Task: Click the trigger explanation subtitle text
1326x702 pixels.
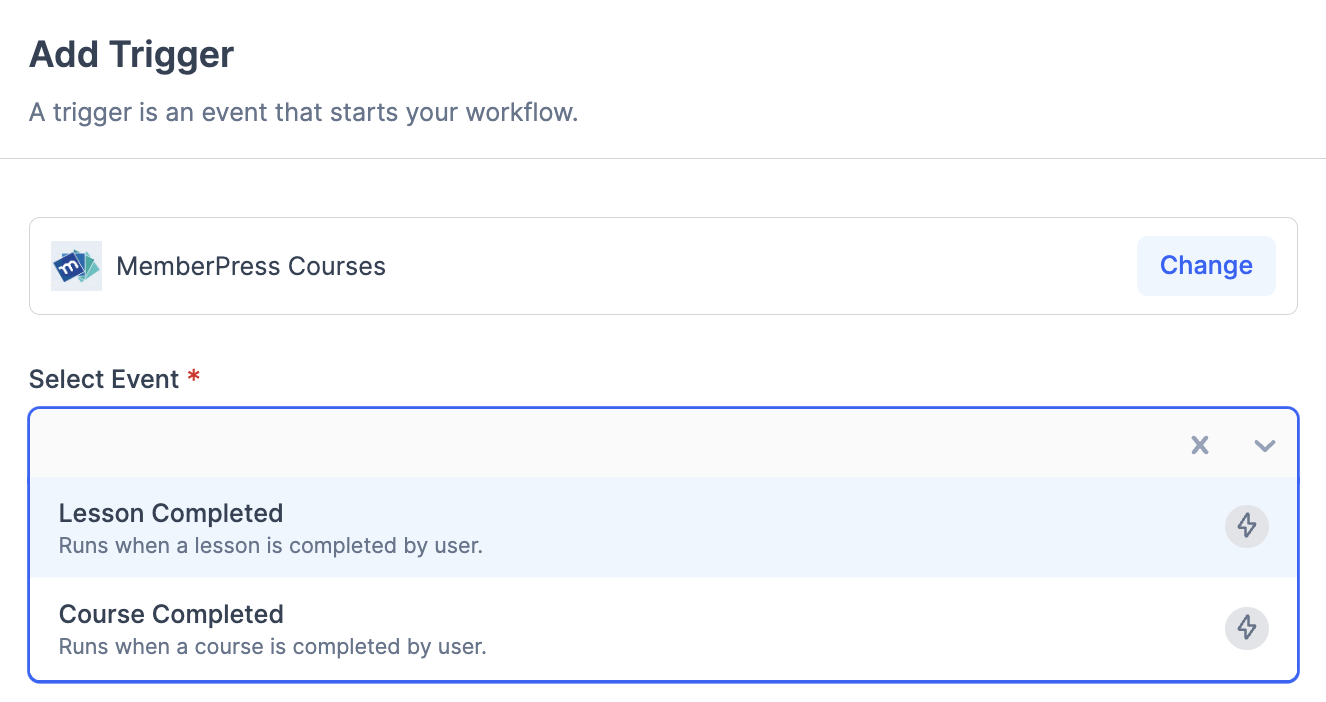Action: 303,112
